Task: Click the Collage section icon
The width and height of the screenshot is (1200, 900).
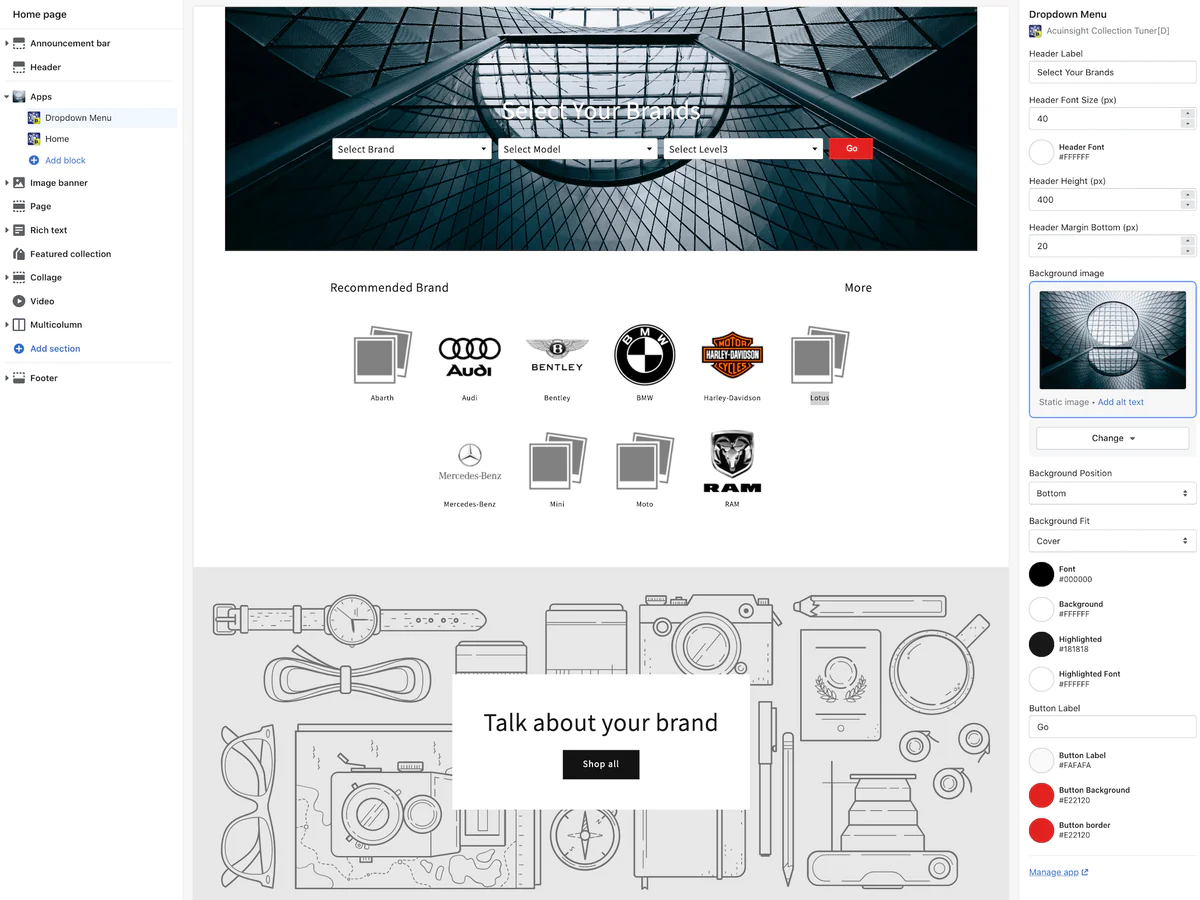Action: [19, 277]
